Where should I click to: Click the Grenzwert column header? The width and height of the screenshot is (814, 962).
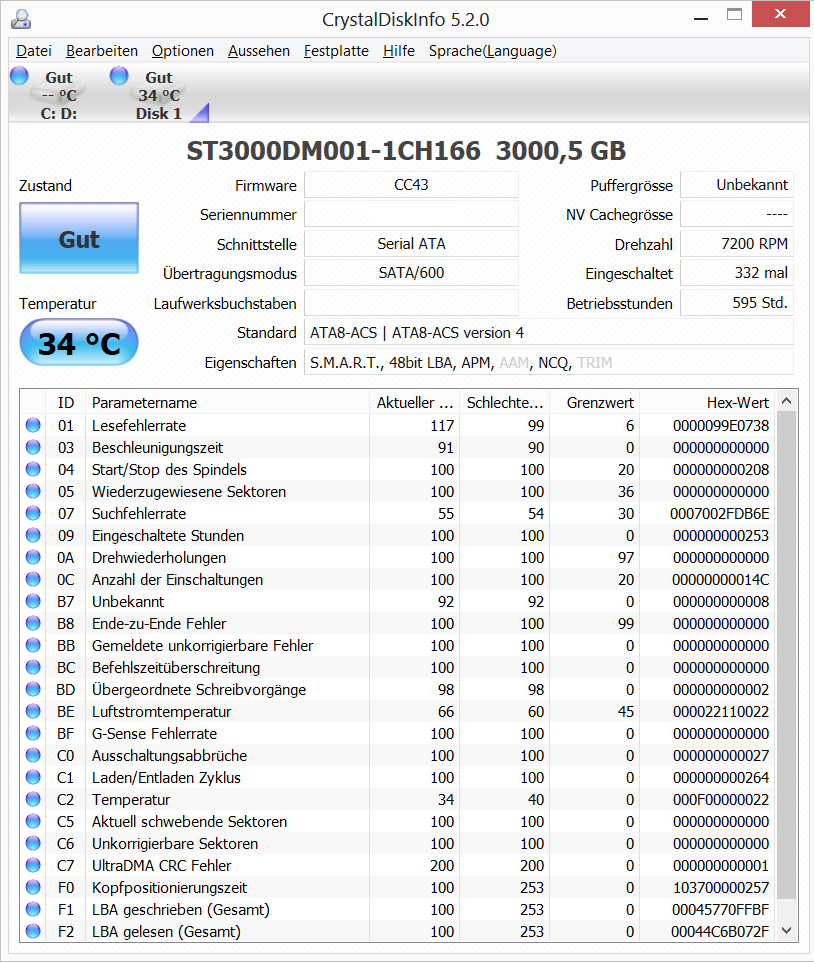594,402
